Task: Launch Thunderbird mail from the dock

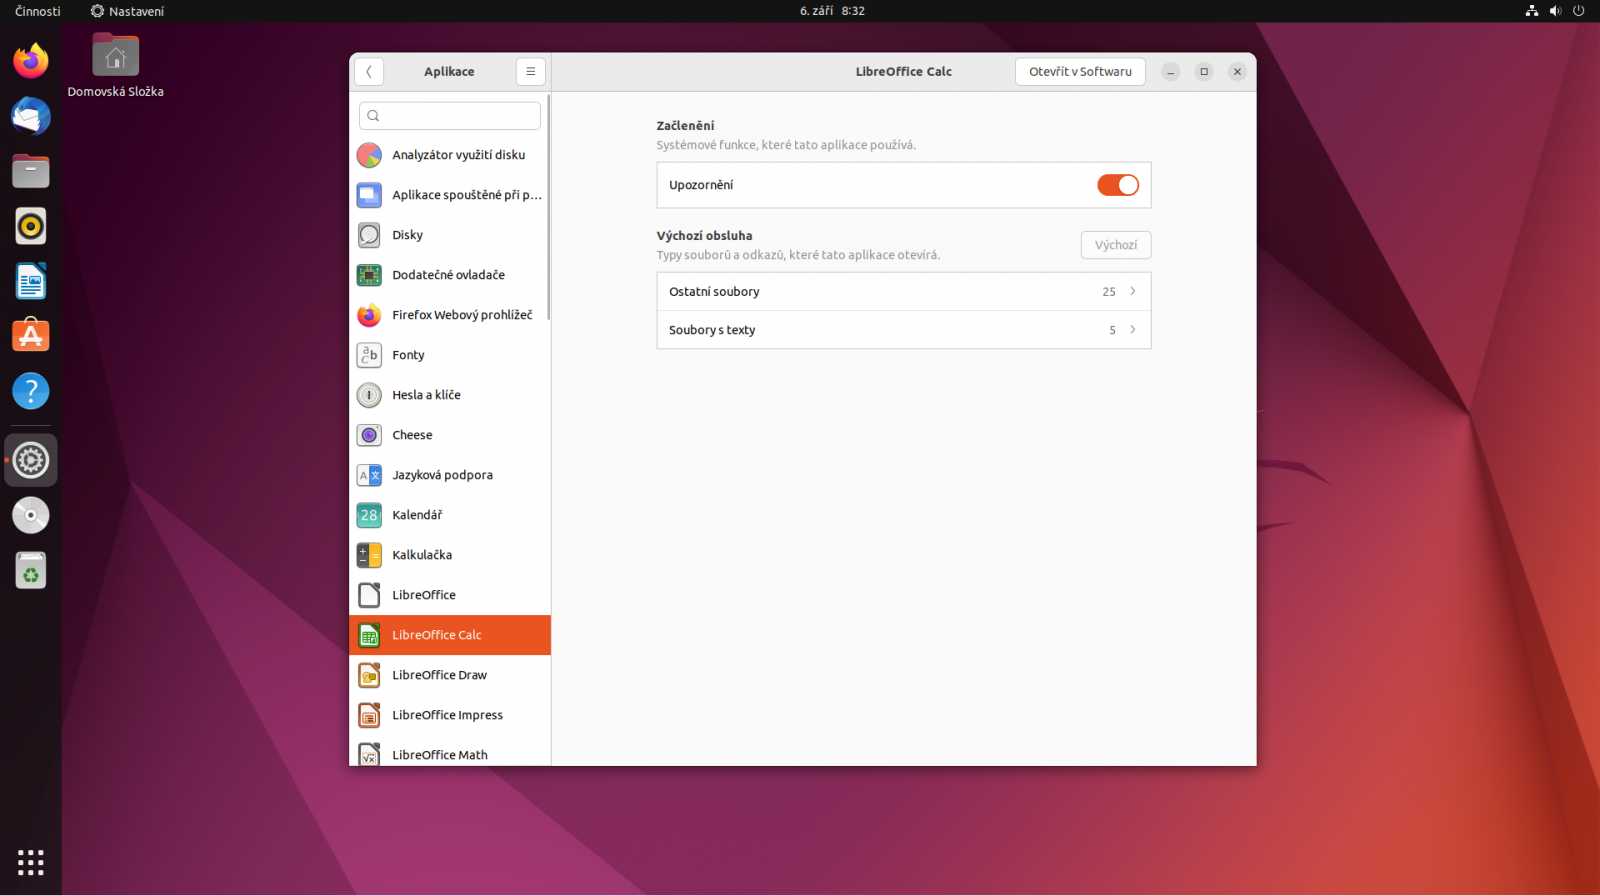Action: click(31, 116)
